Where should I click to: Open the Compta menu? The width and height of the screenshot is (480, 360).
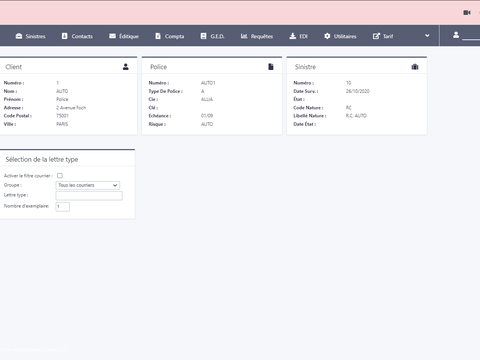(x=170, y=36)
